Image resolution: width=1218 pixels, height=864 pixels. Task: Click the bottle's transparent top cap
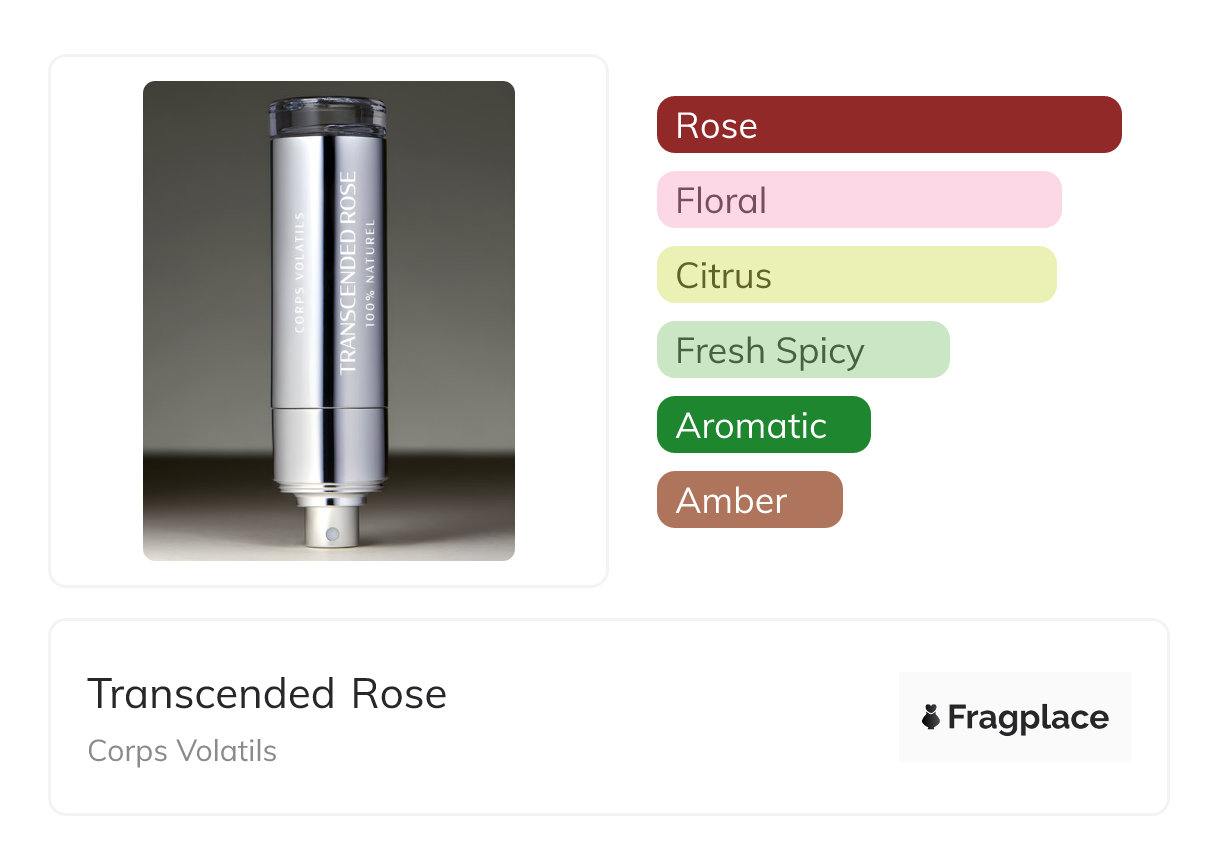pyautogui.click(x=327, y=115)
